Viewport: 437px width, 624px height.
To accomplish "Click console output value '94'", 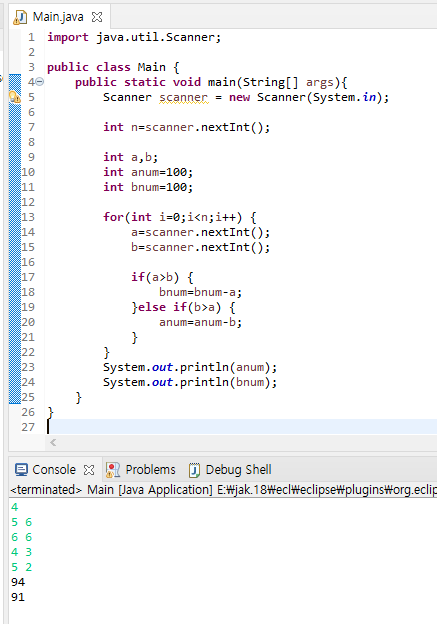I will [x=18, y=582].
